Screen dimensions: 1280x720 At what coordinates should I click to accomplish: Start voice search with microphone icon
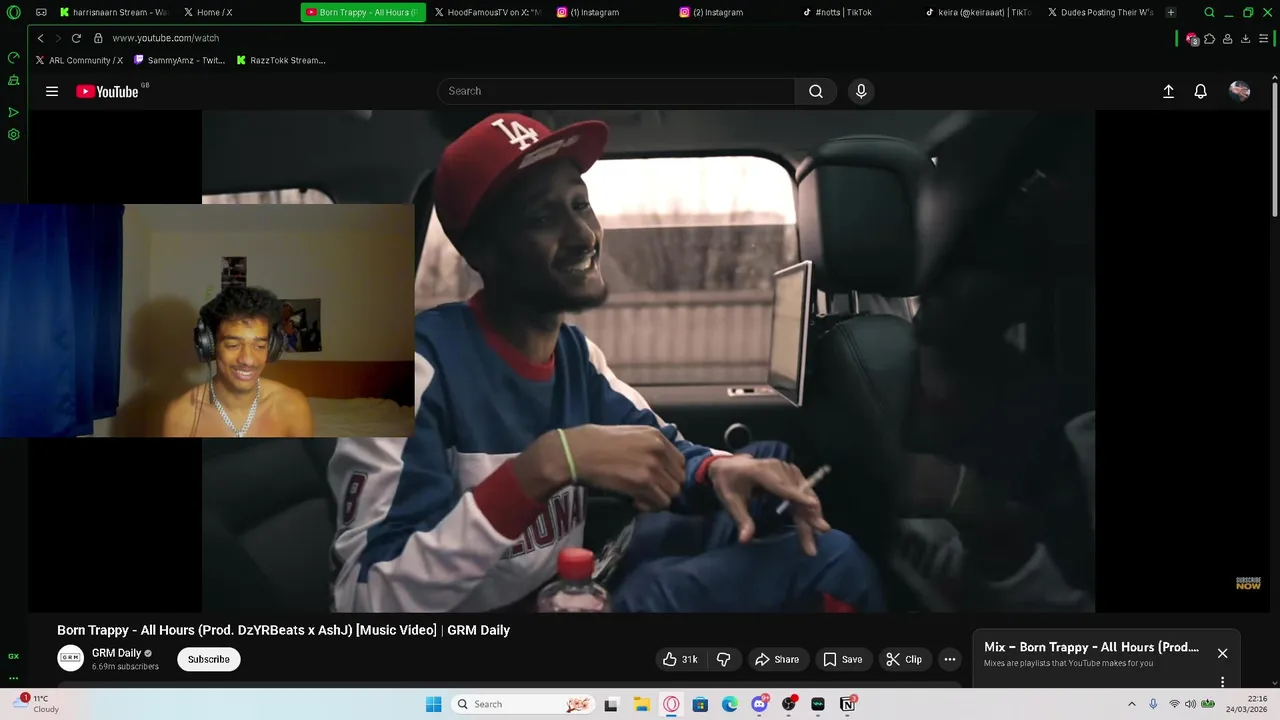(861, 91)
